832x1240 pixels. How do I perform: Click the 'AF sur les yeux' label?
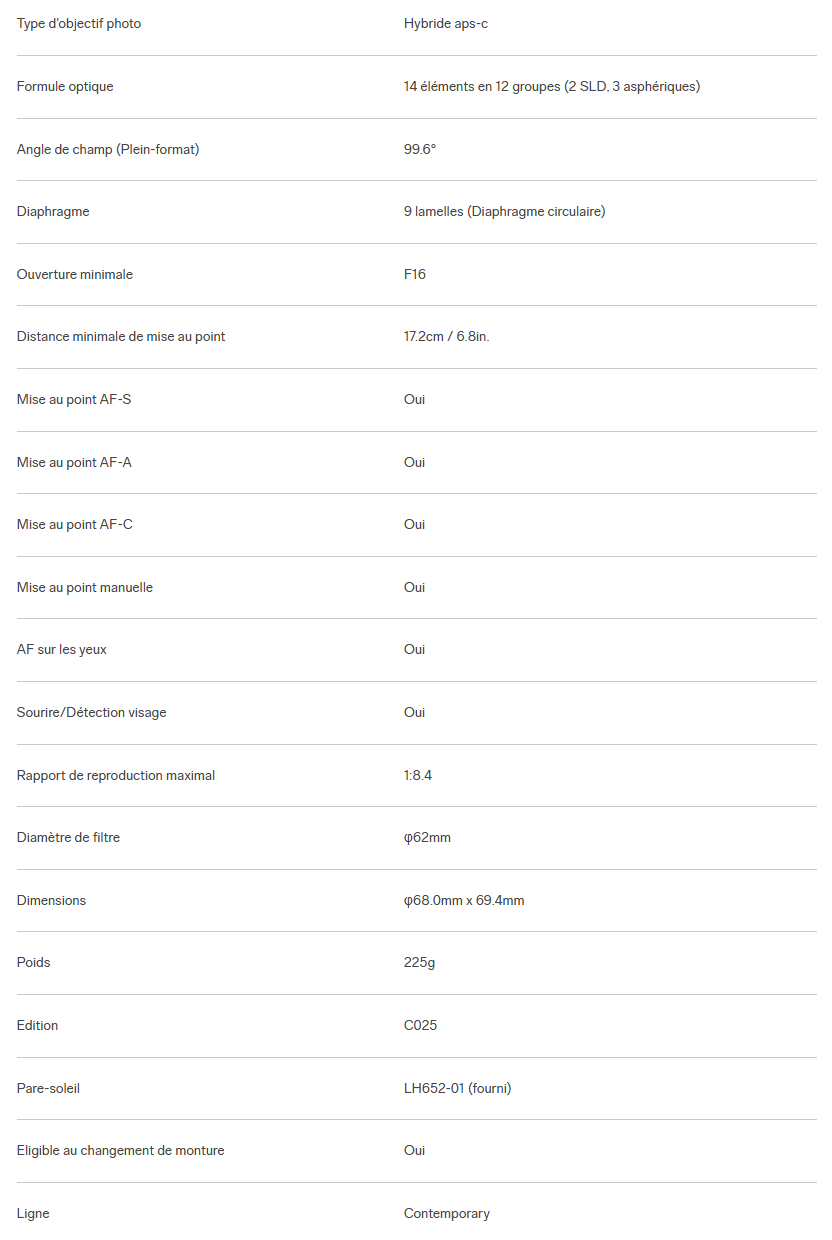[x=62, y=649]
